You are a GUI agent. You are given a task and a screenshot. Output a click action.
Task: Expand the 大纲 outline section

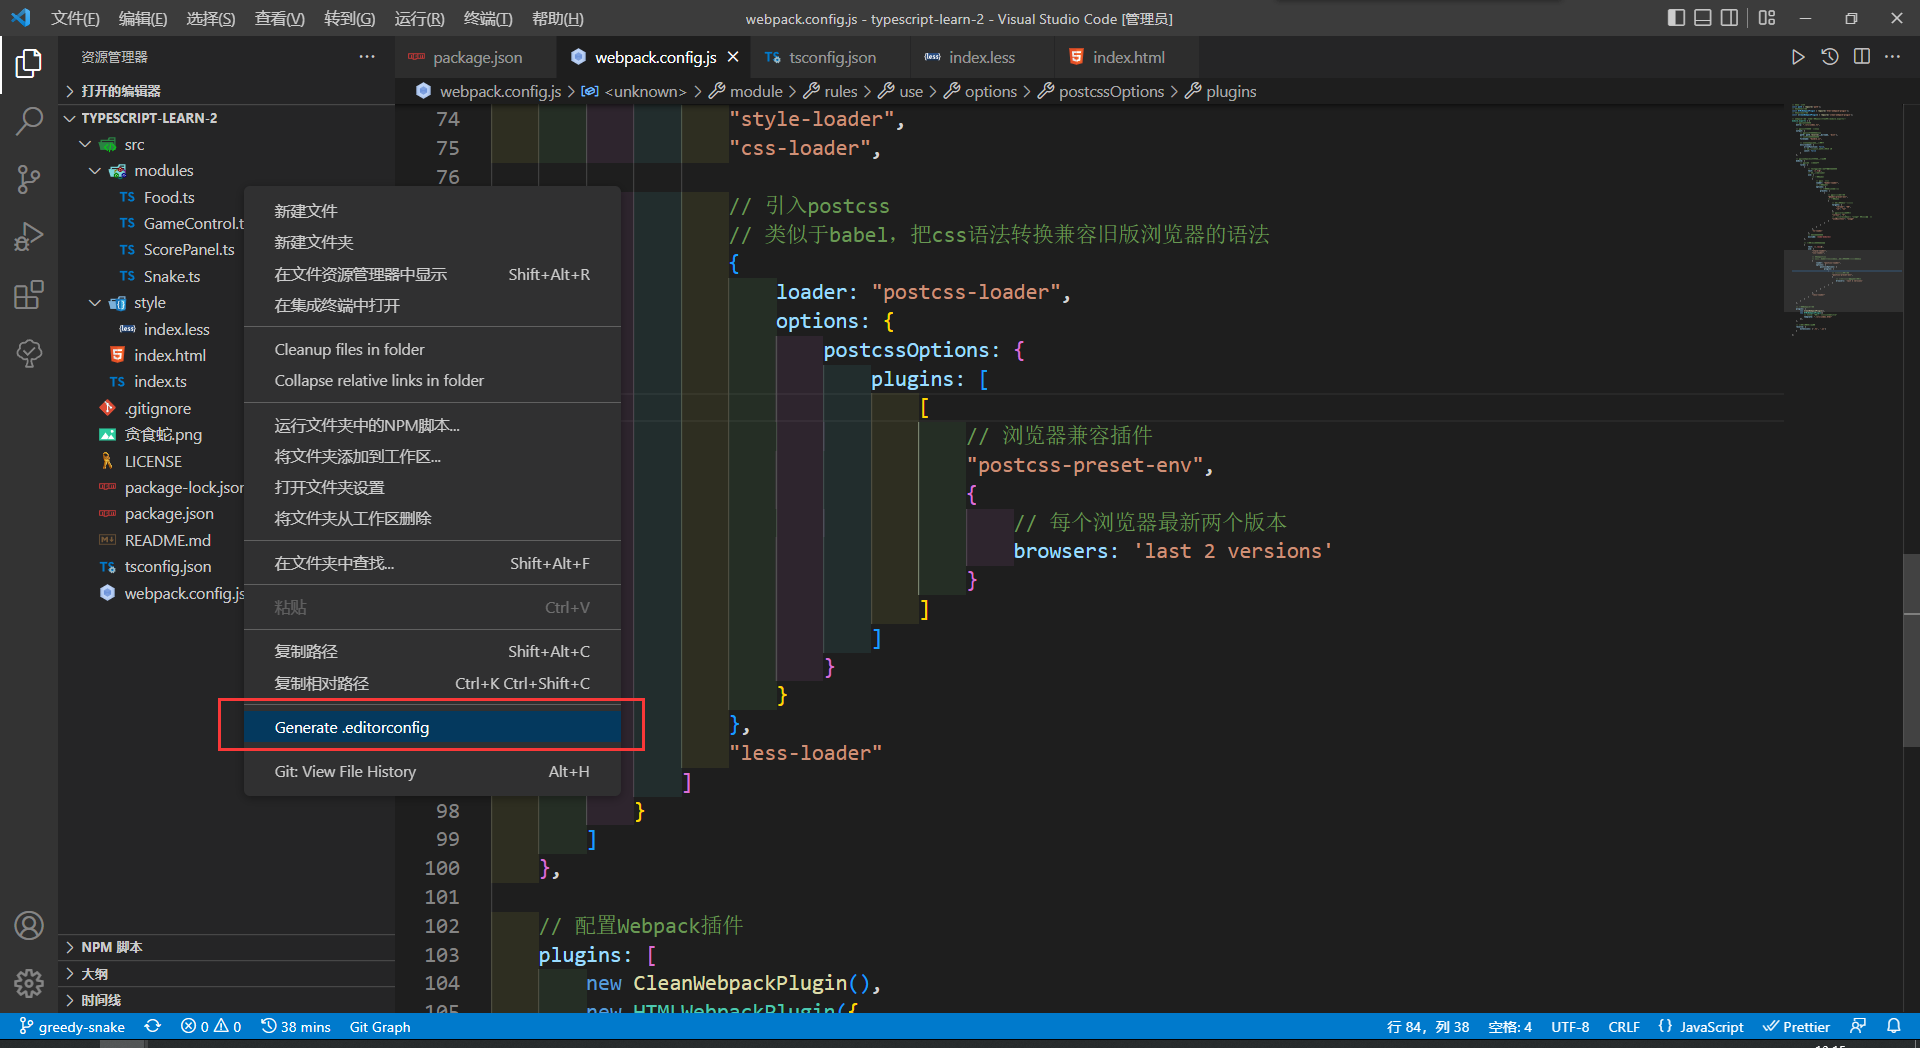[x=226, y=973]
